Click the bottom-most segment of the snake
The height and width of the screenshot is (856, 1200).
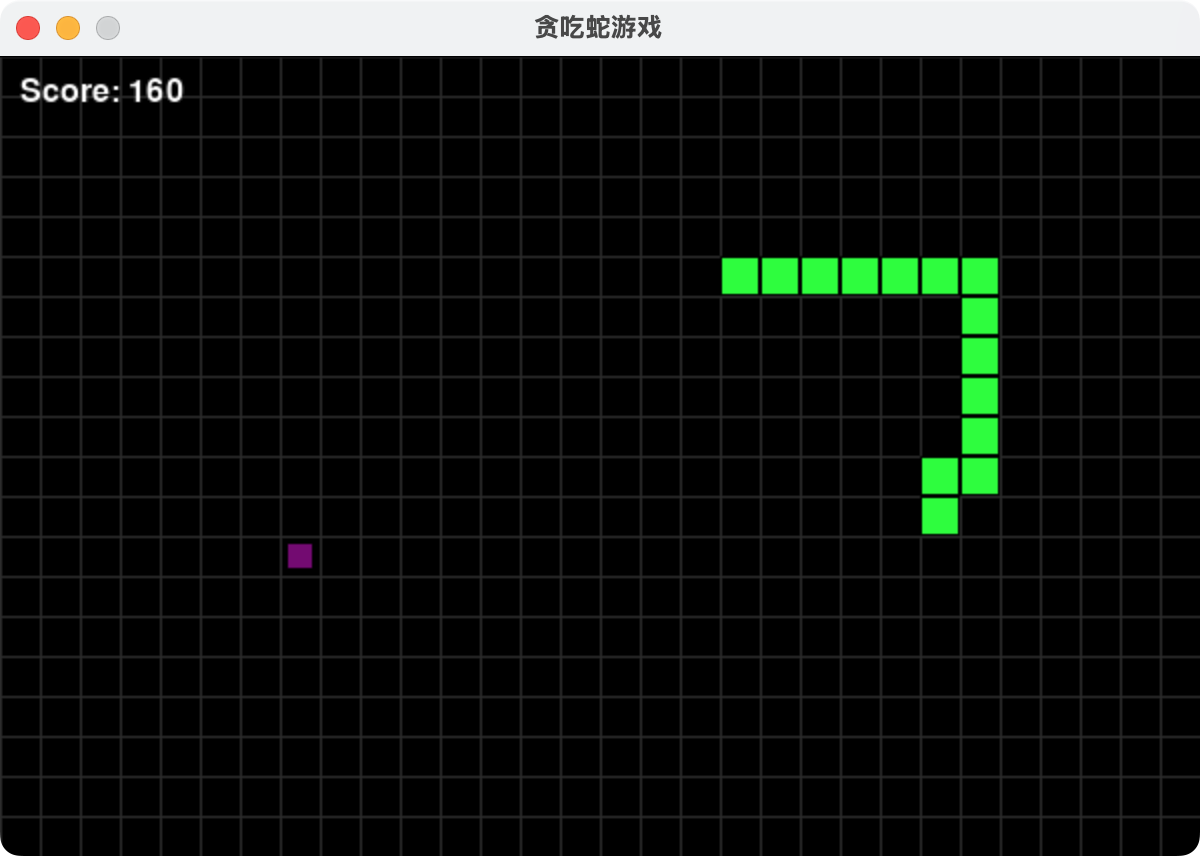click(940, 516)
